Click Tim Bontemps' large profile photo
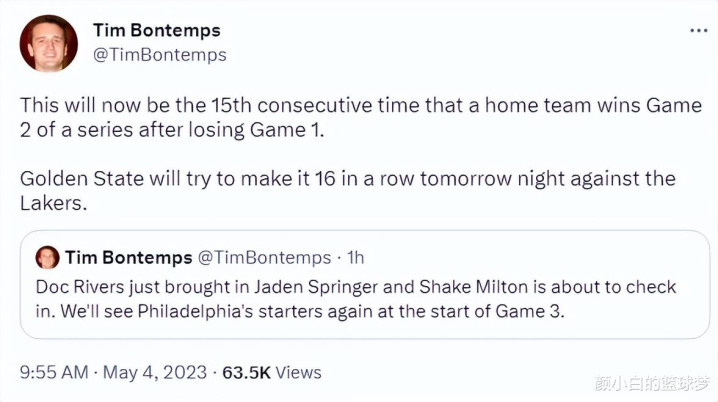The width and height of the screenshot is (718, 402). coord(48,43)
